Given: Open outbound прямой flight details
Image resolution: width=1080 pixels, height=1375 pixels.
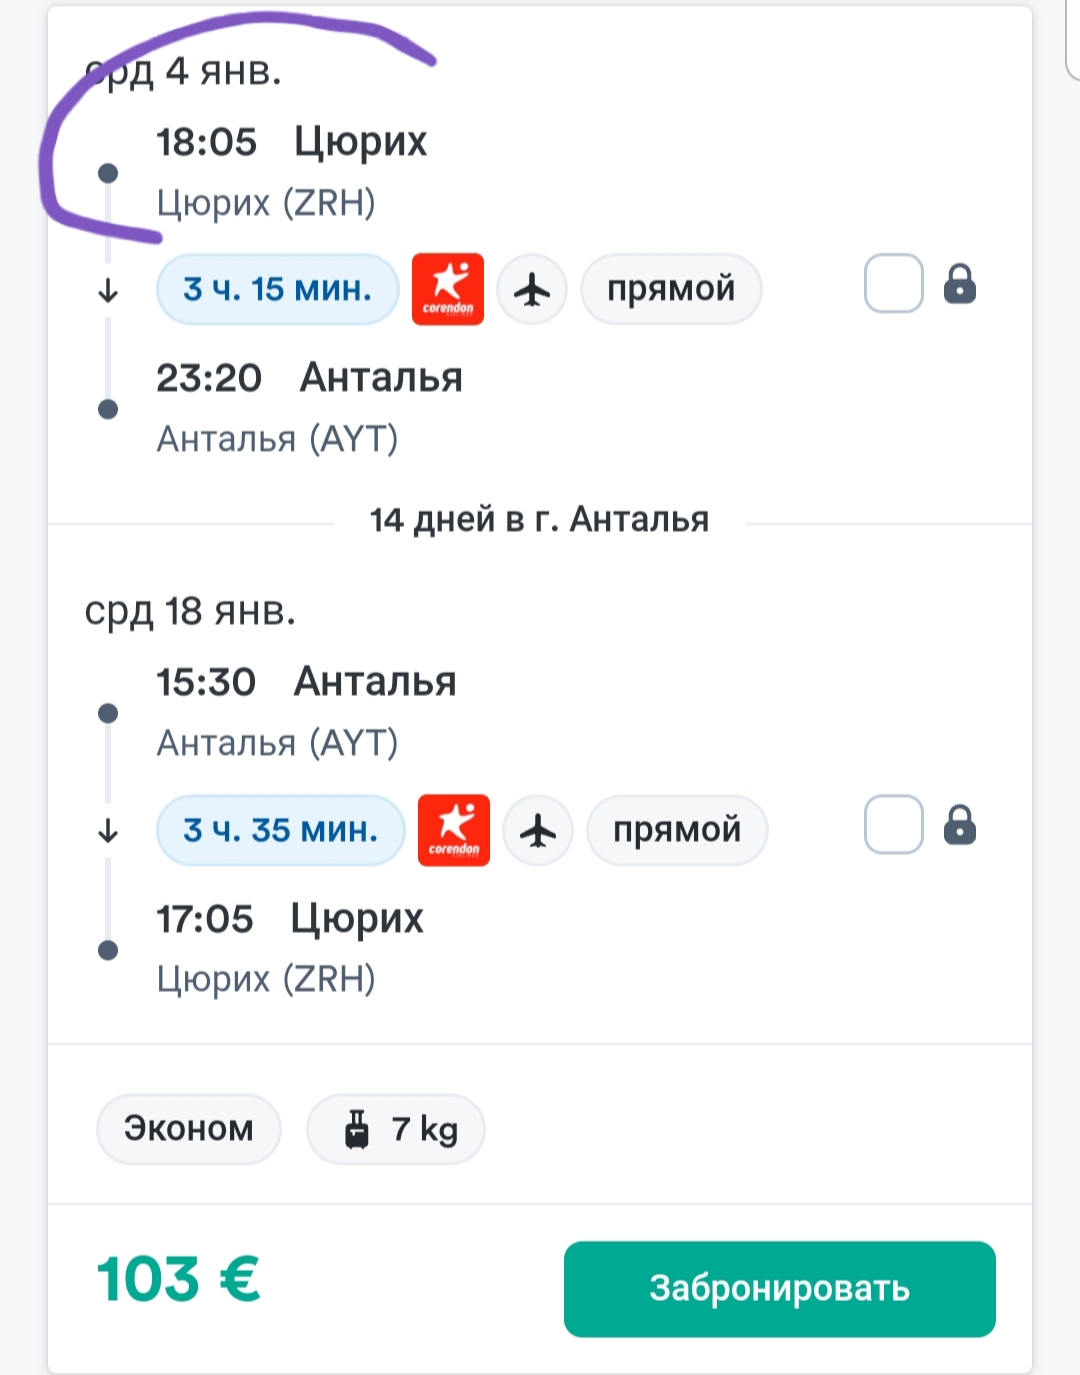Looking at the screenshot, I should coord(671,290).
